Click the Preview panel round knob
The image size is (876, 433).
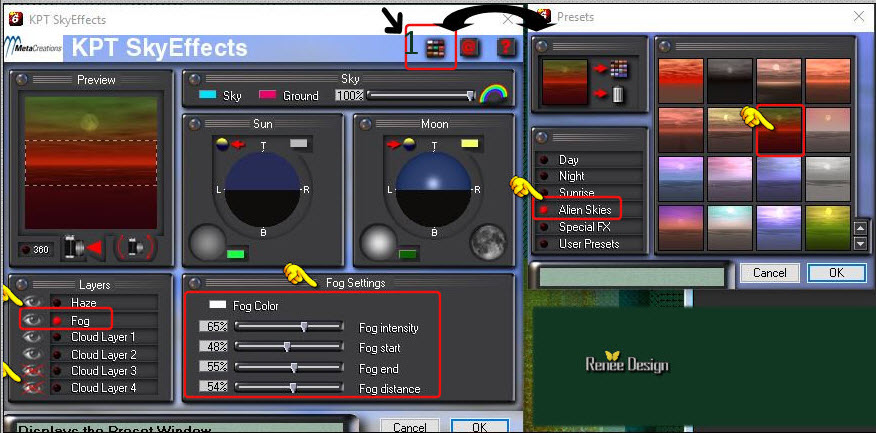(21, 79)
